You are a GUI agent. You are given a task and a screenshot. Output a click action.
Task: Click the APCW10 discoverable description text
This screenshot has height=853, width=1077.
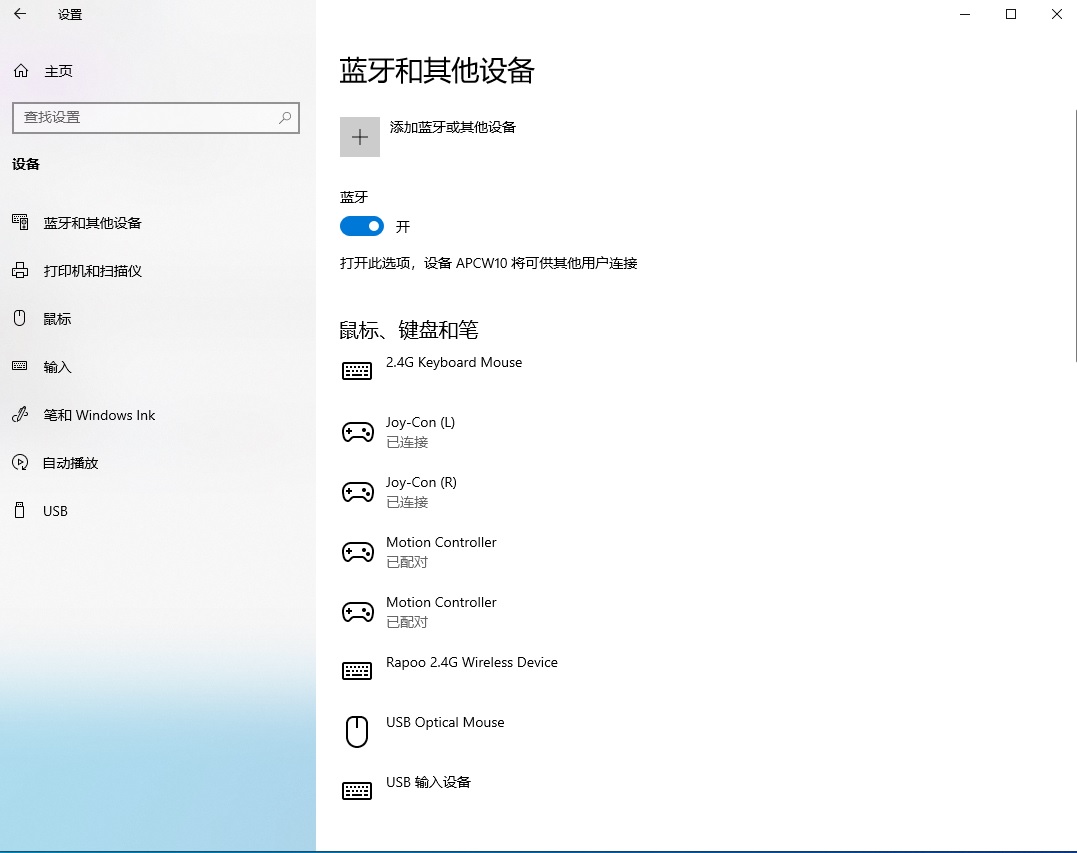(x=488, y=263)
